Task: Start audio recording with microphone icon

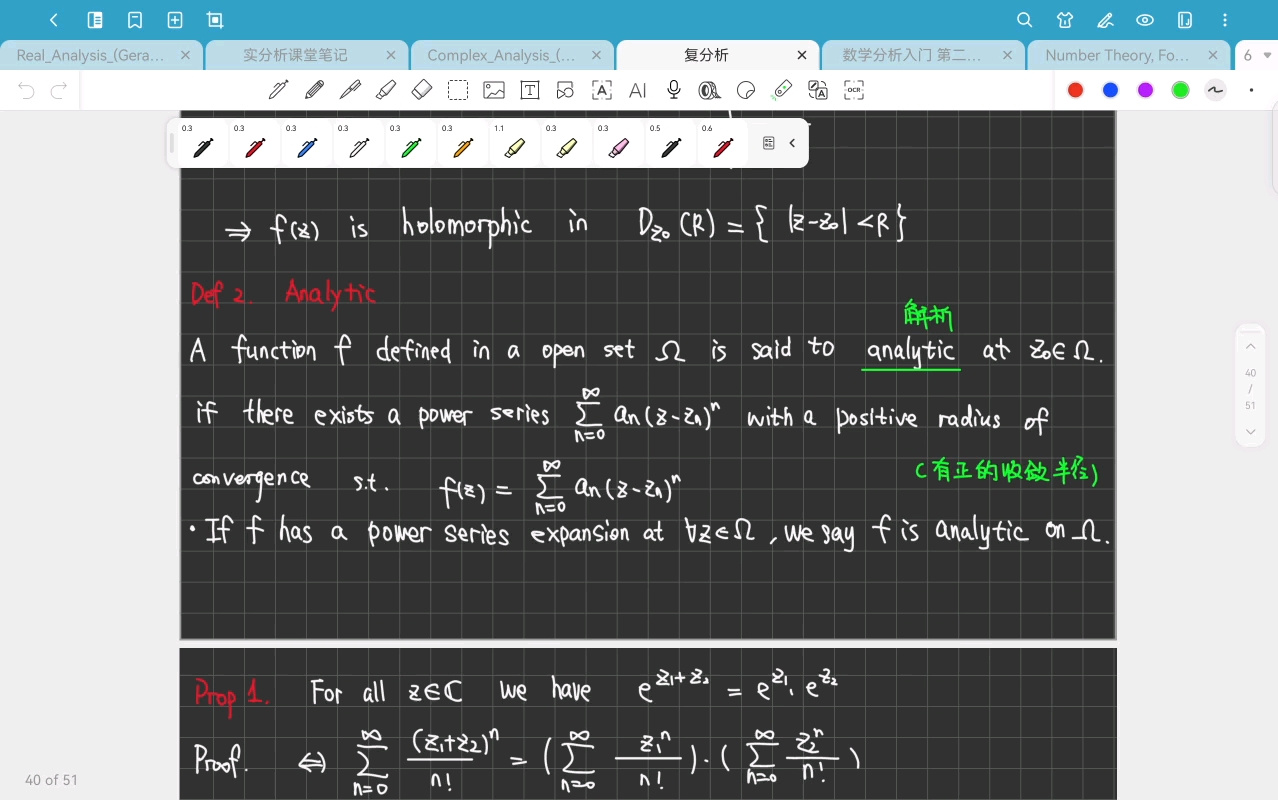Action: [674, 90]
